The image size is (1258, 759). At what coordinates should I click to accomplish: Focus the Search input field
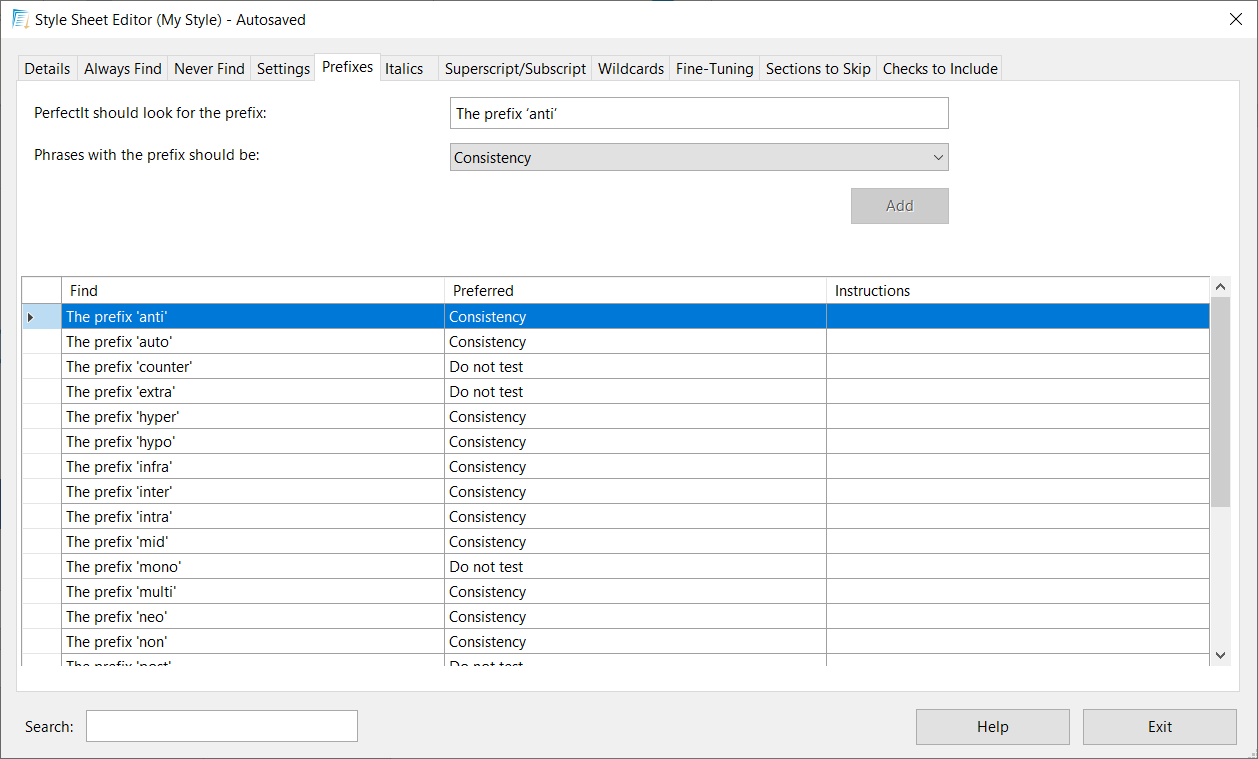[221, 726]
